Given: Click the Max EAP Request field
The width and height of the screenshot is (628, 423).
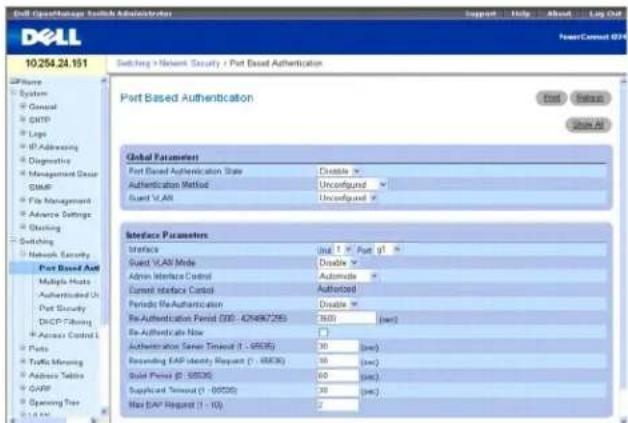Looking at the screenshot, I should pyautogui.click(x=338, y=405).
